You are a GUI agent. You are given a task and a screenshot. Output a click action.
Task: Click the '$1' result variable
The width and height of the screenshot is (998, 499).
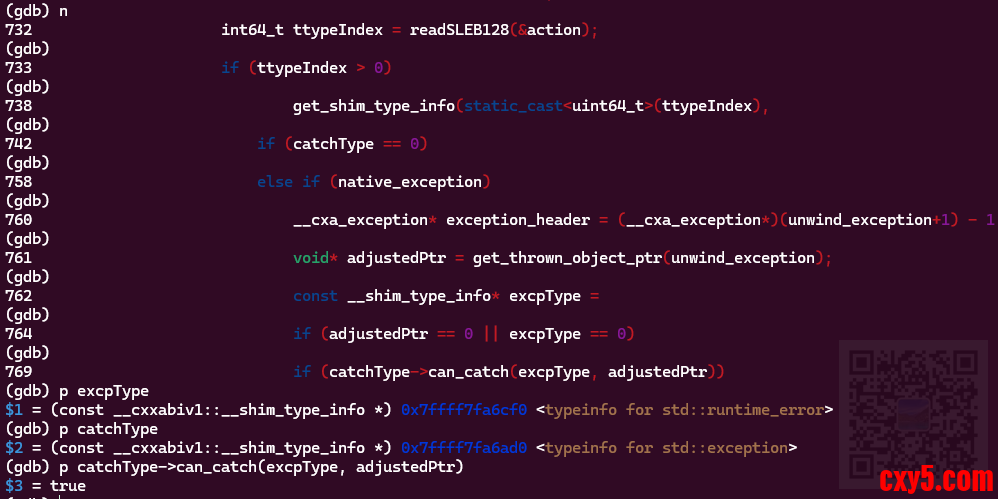pos(13,410)
